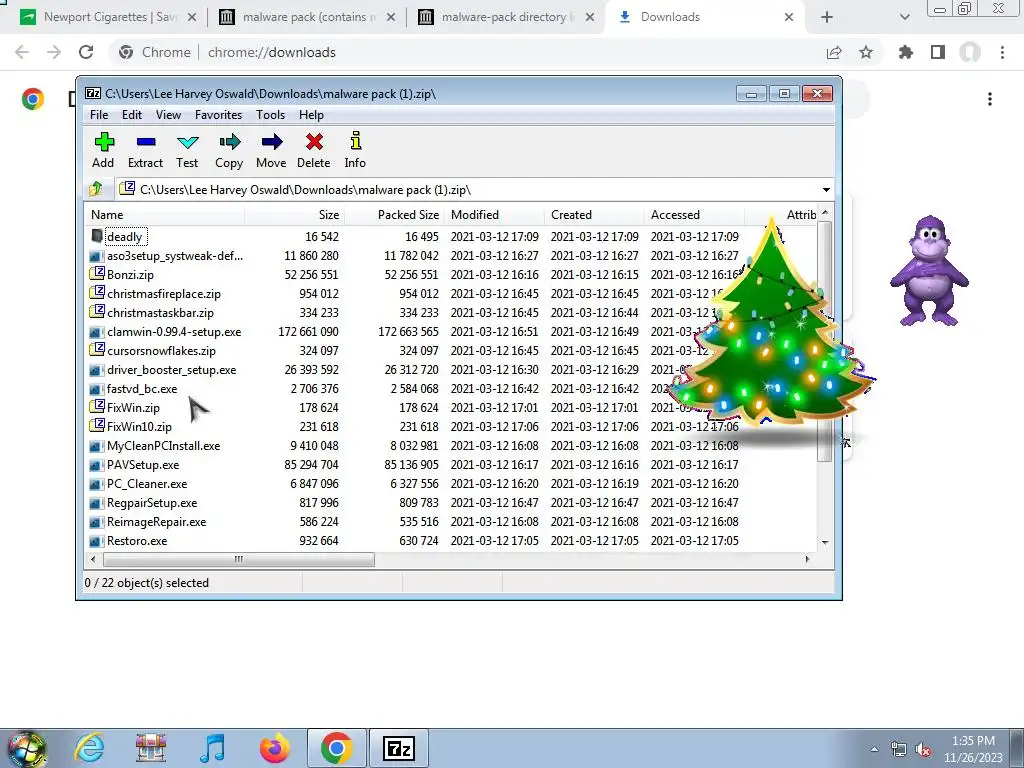Open Downloads page three-dot menu
The width and height of the screenshot is (1024, 768).
point(990,99)
